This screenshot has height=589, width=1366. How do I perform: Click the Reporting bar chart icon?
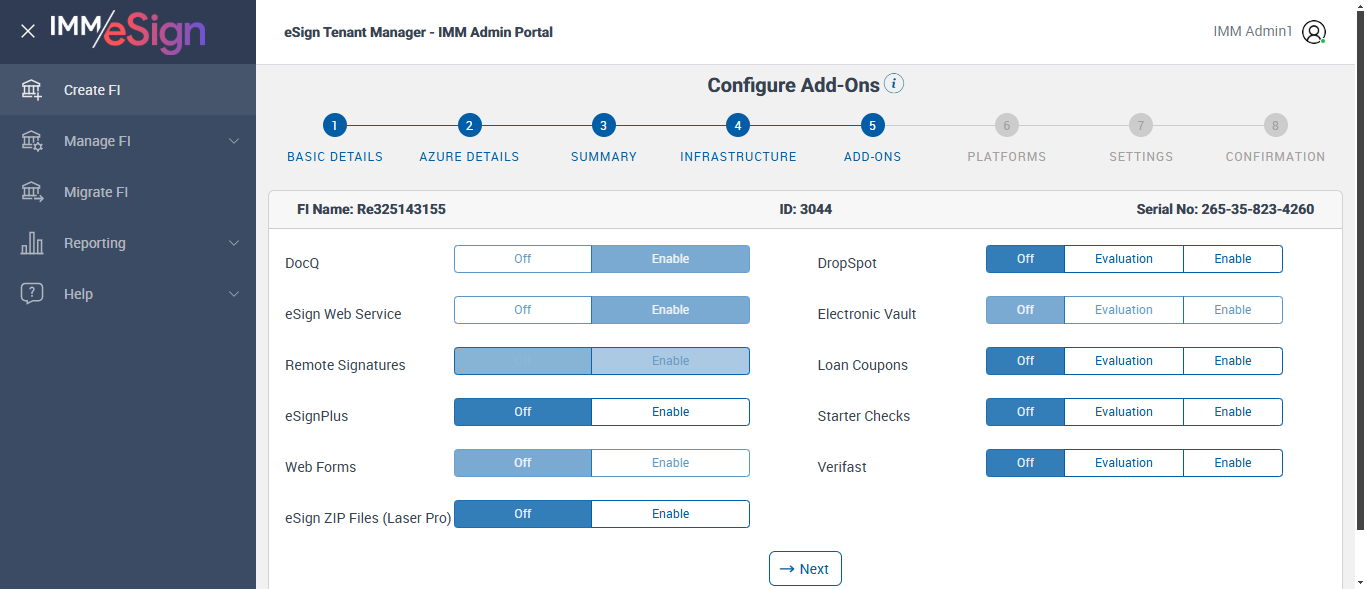tap(32, 243)
